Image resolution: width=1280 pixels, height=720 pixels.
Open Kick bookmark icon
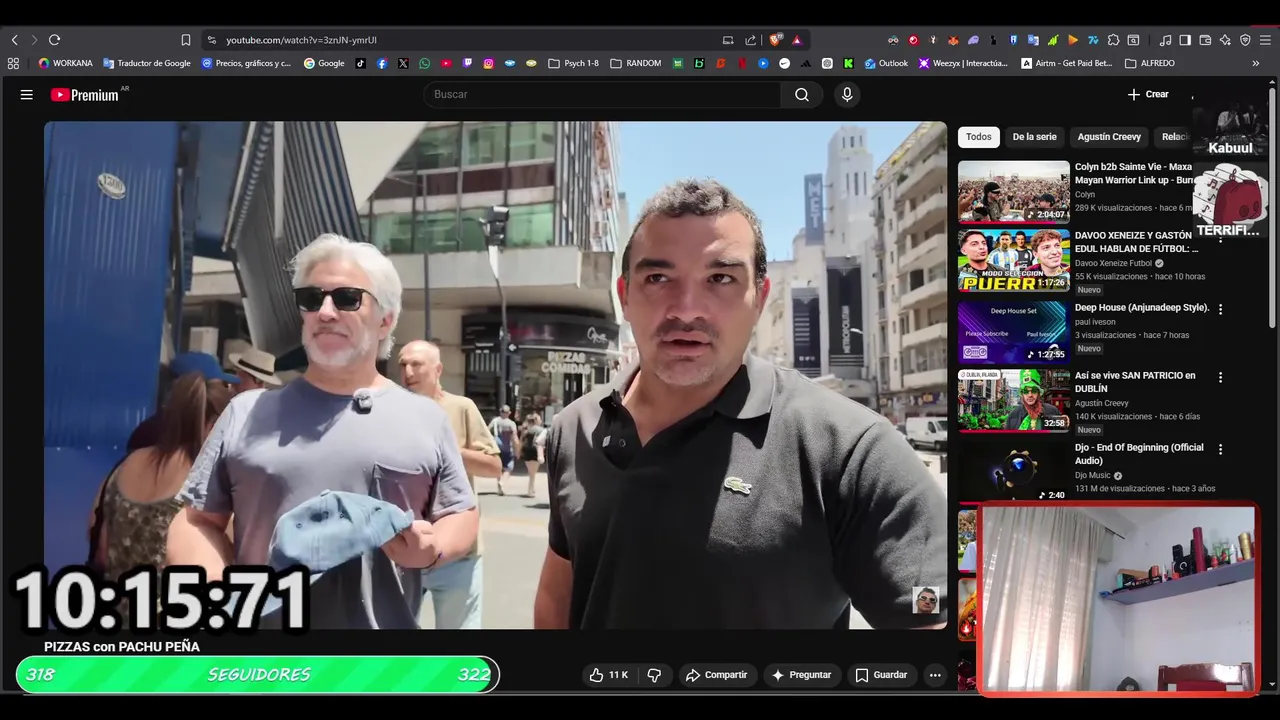(x=848, y=63)
